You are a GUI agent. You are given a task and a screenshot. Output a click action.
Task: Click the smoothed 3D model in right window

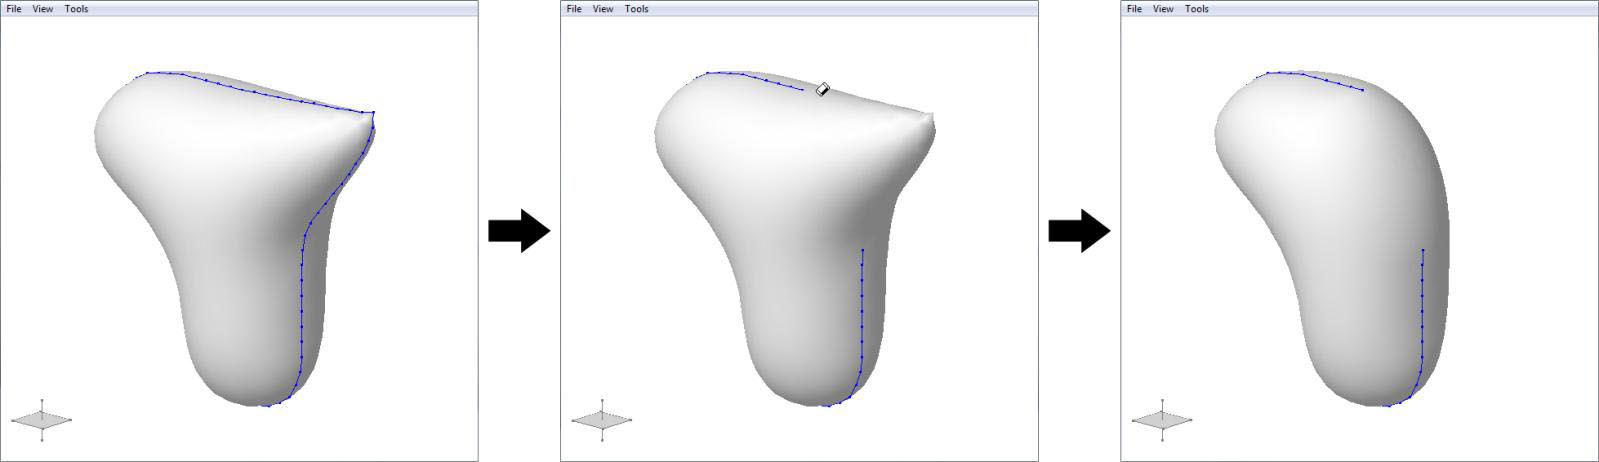[1330, 240]
